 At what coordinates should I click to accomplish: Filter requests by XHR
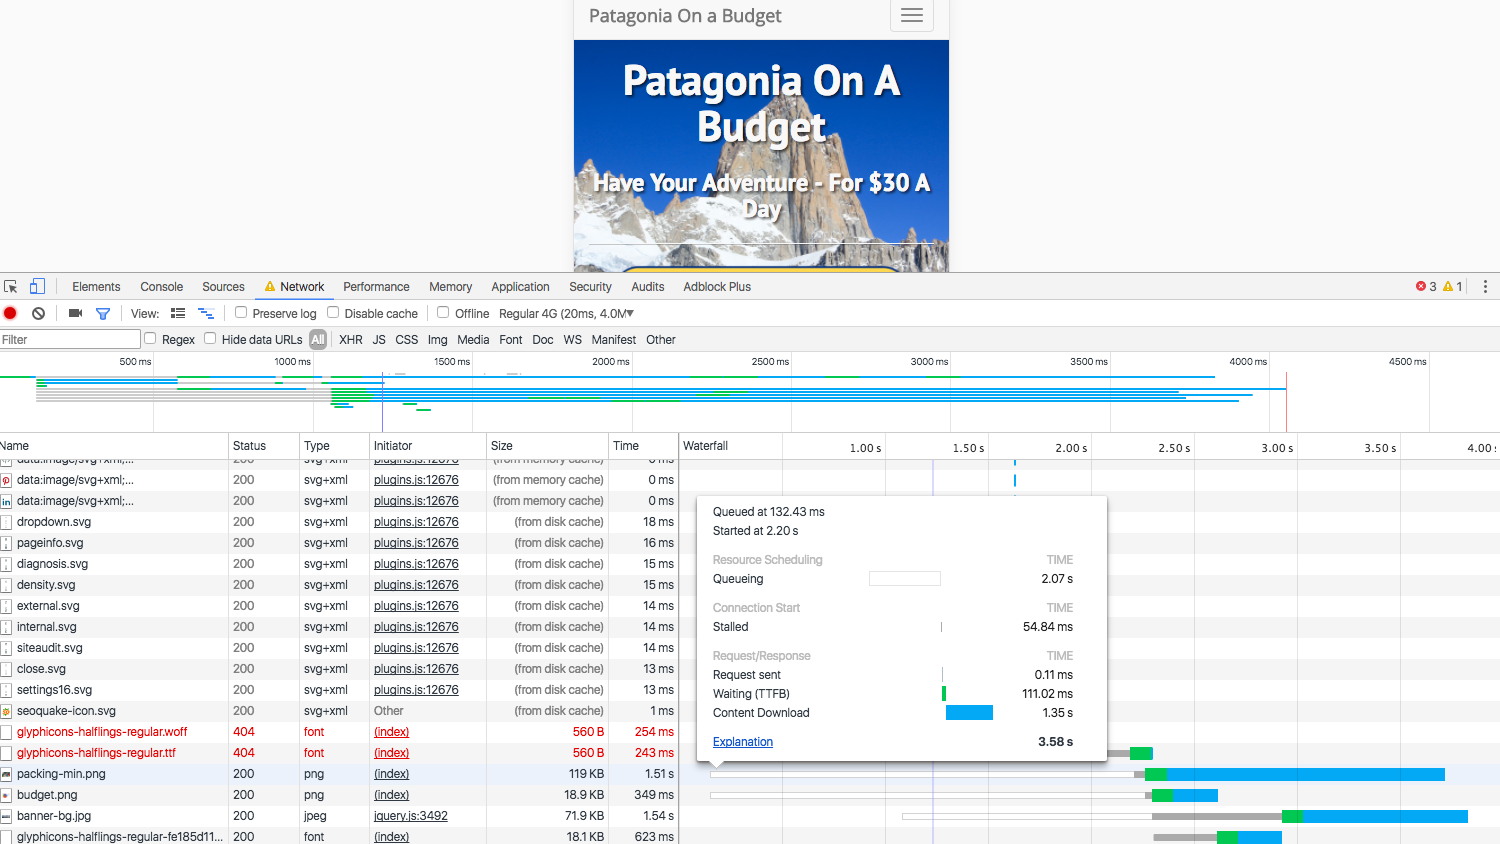[351, 339]
